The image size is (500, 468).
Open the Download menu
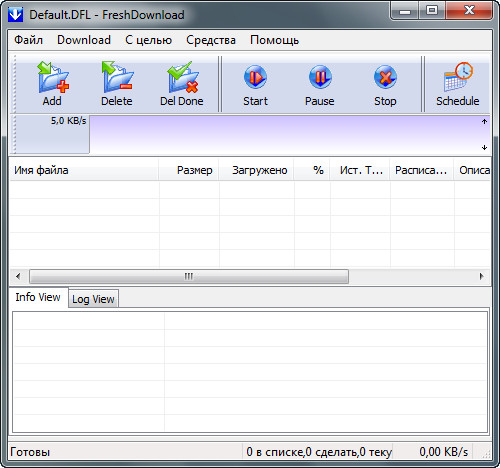click(84, 40)
